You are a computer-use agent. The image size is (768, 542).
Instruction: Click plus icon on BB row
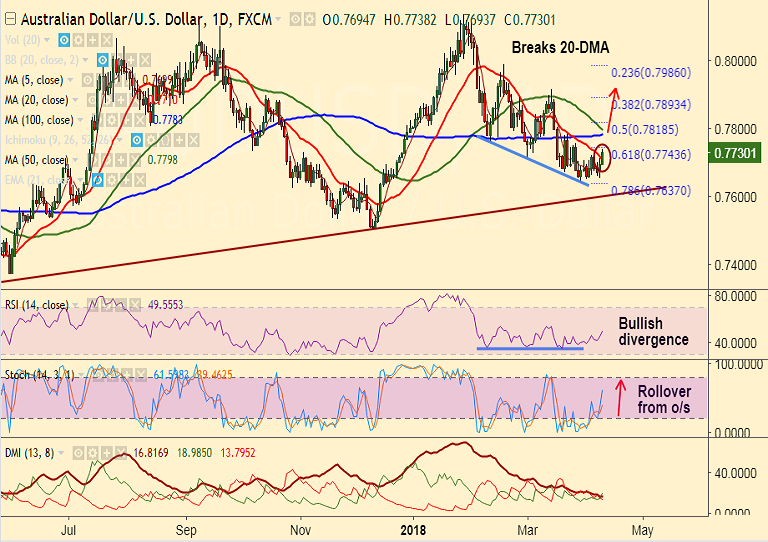(x=131, y=60)
